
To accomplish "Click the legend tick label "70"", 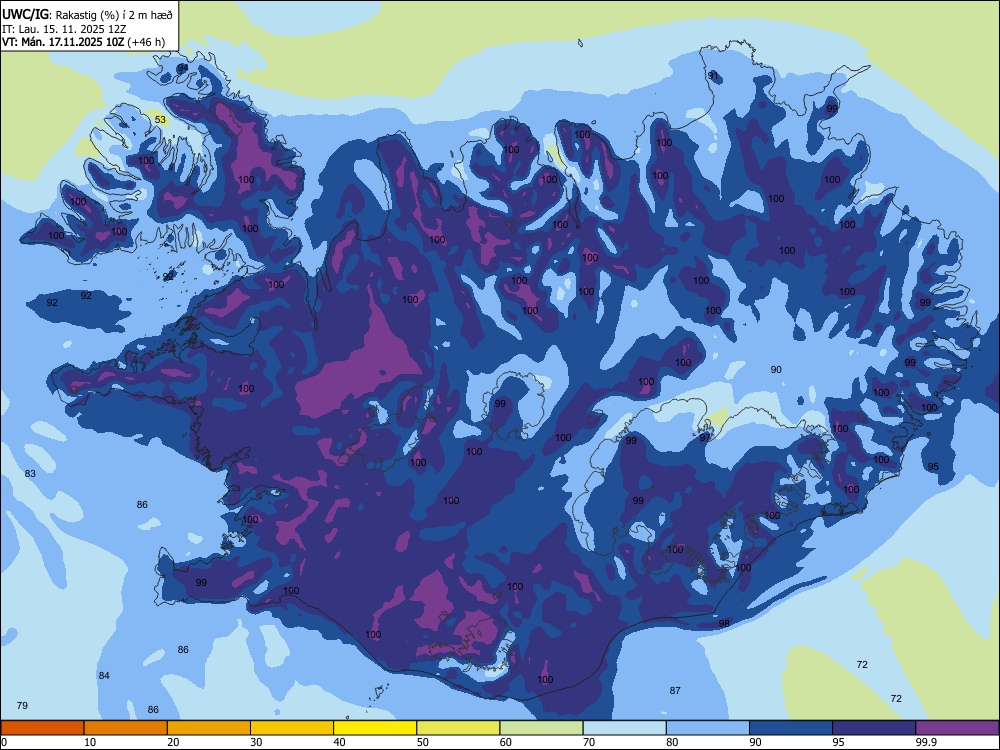I will 589,742.
